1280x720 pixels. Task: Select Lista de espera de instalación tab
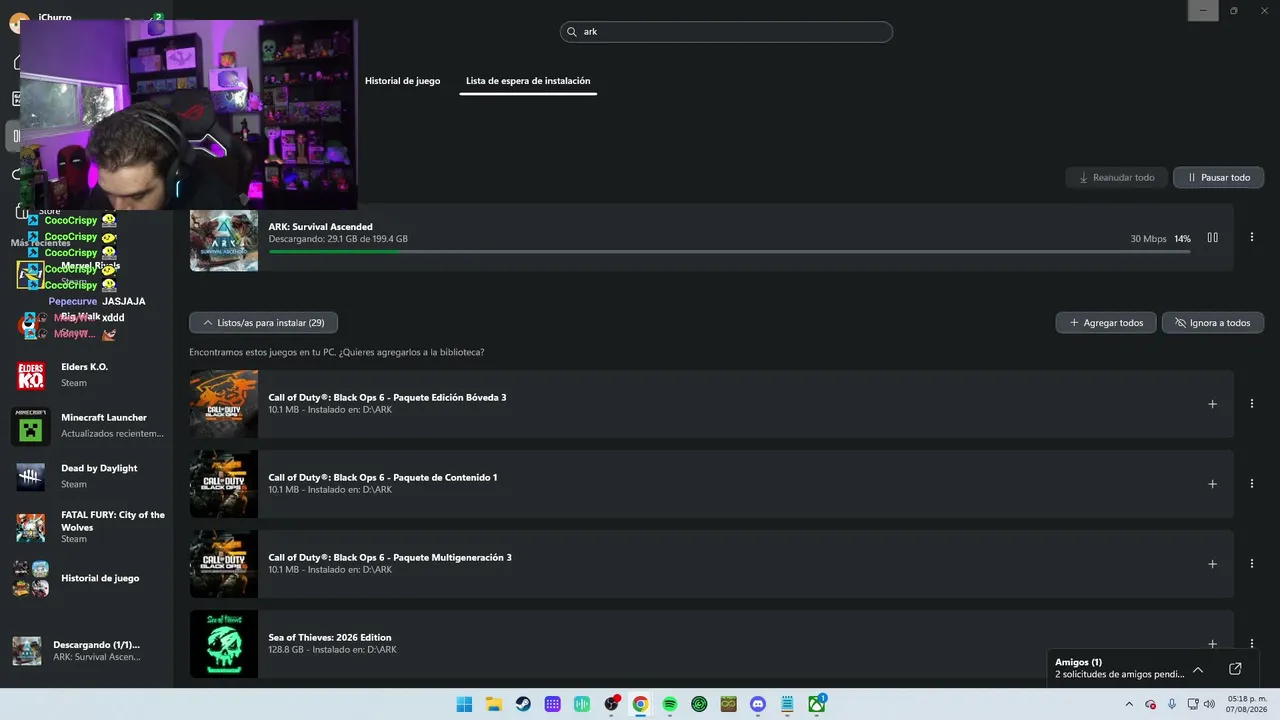click(528, 81)
